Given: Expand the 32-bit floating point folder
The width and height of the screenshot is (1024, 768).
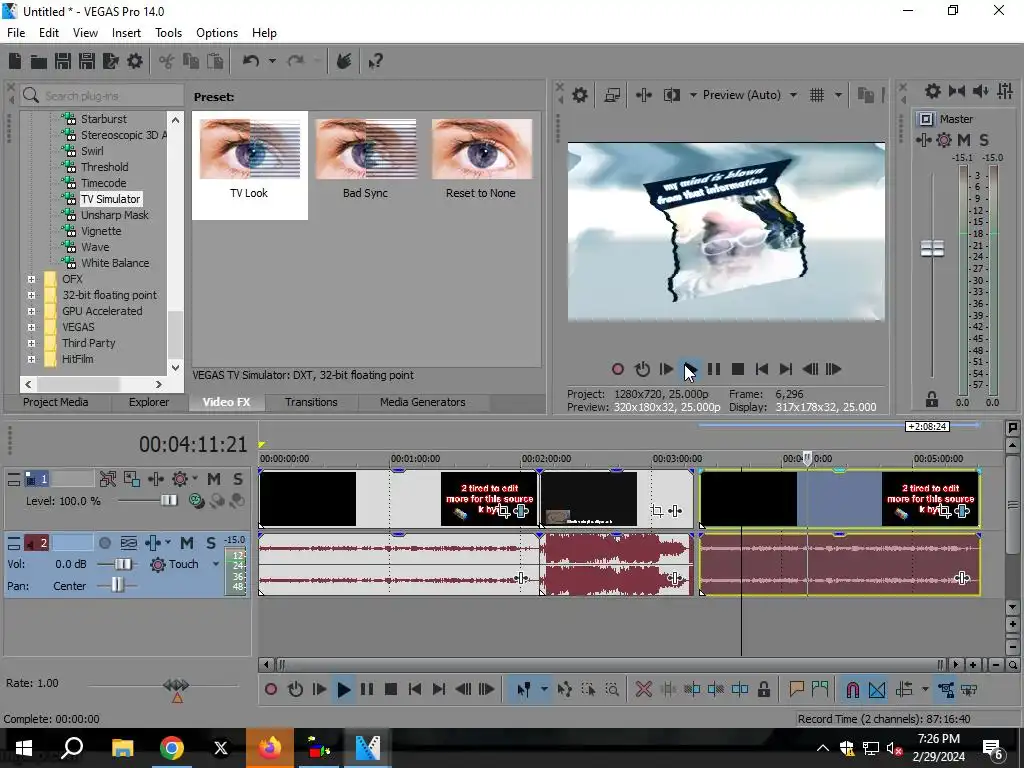Looking at the screenshot, I should point(31,295).
